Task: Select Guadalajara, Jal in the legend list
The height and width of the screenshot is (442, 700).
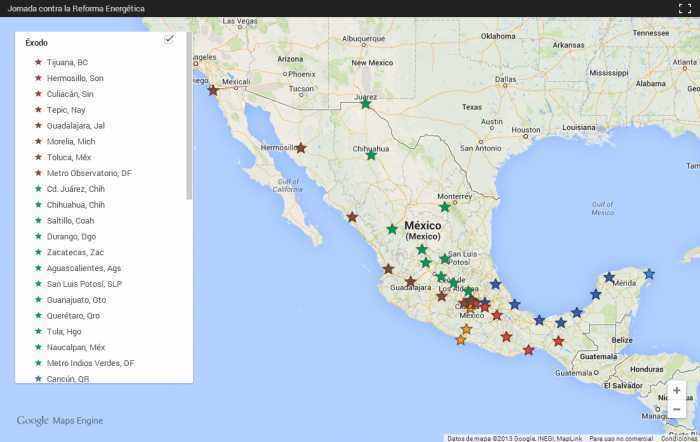Action: click(75, 125)
